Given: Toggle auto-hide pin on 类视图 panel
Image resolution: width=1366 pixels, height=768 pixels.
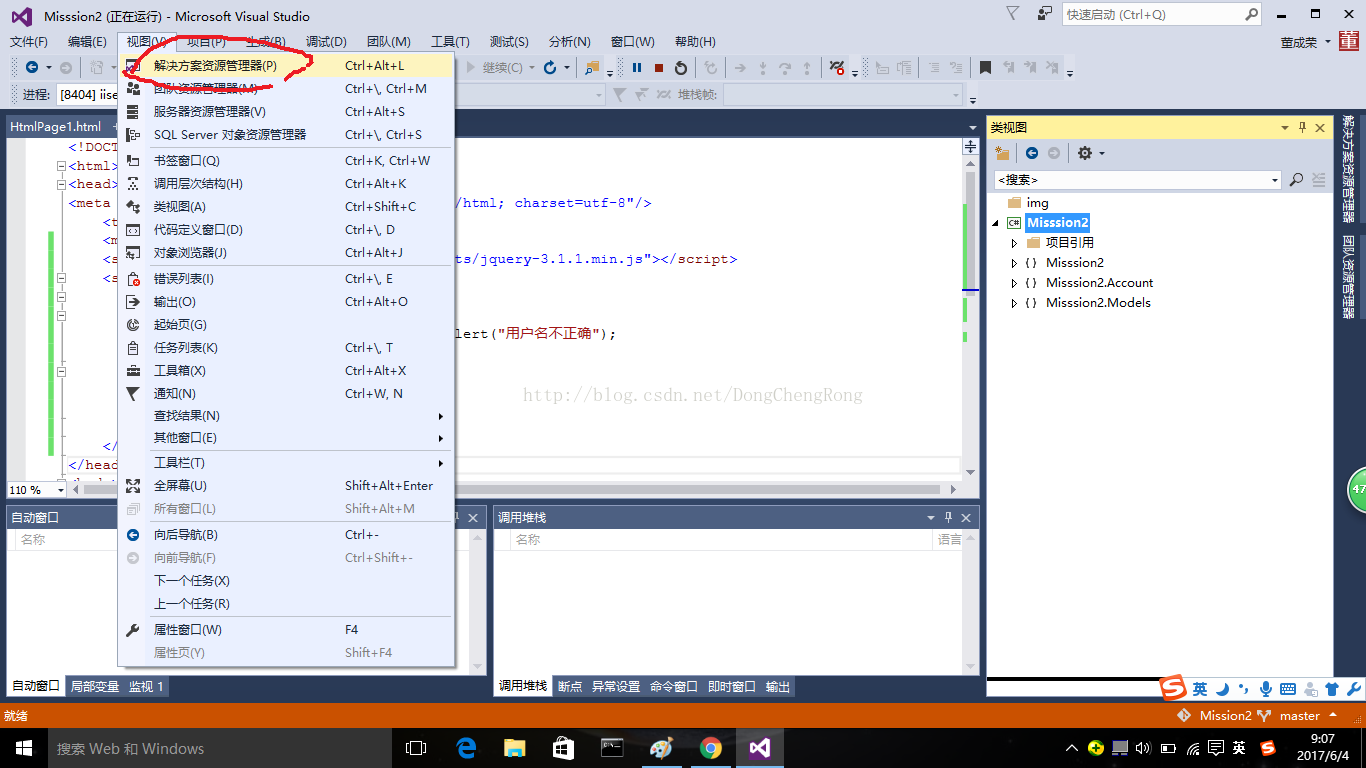Looking at the screenshot, I should [1302, 128].
